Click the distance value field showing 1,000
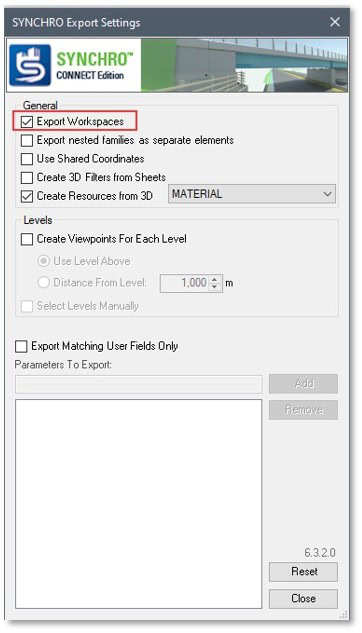This screenshot has height=633, width=362. [x=184, y=283]
